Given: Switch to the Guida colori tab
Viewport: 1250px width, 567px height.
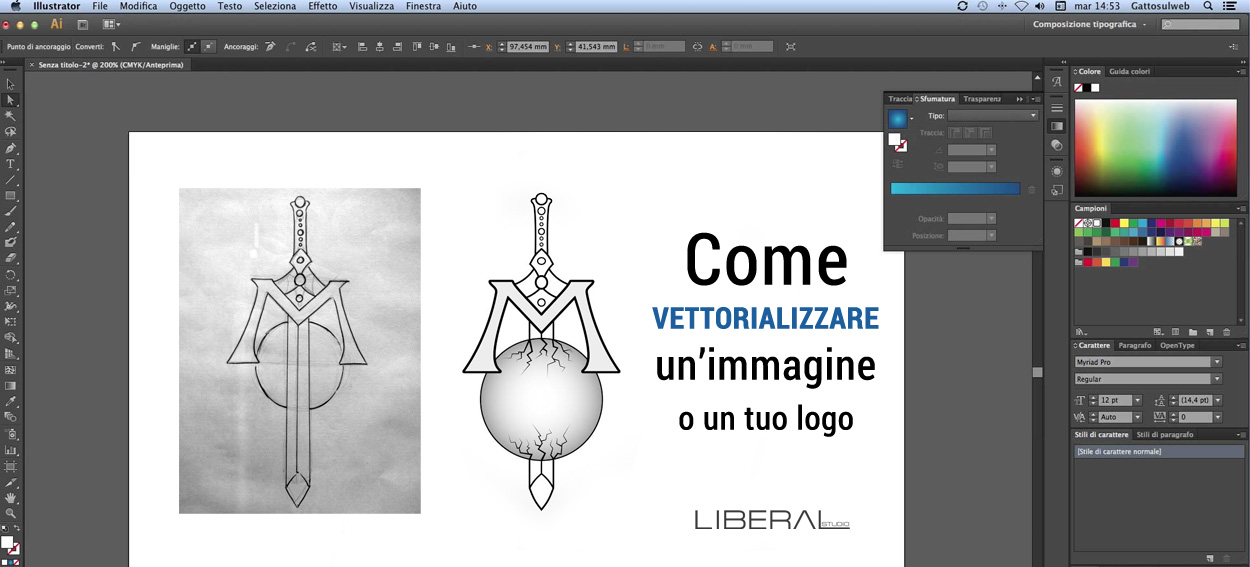Looking at the screenshot, I should [1129, 72].
